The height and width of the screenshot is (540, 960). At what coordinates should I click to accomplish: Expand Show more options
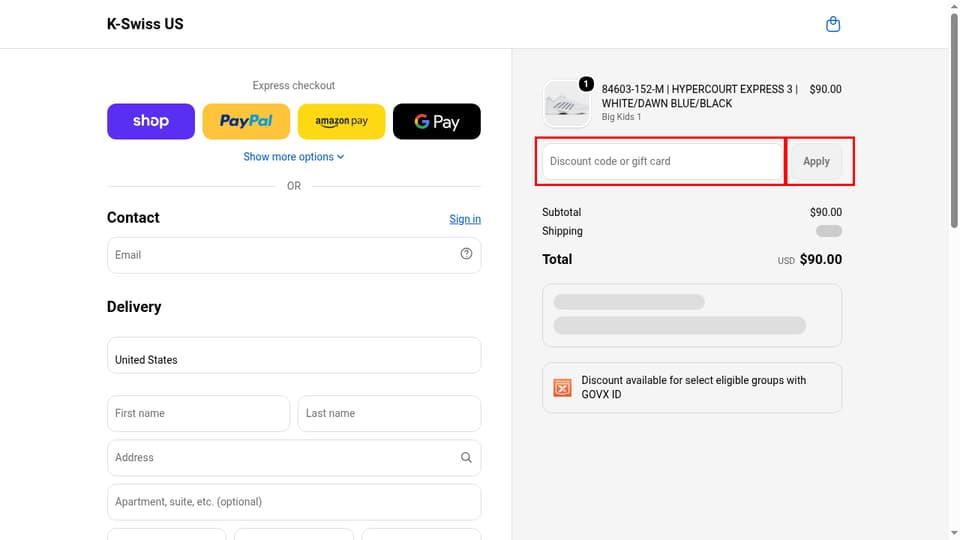(294, 157)
